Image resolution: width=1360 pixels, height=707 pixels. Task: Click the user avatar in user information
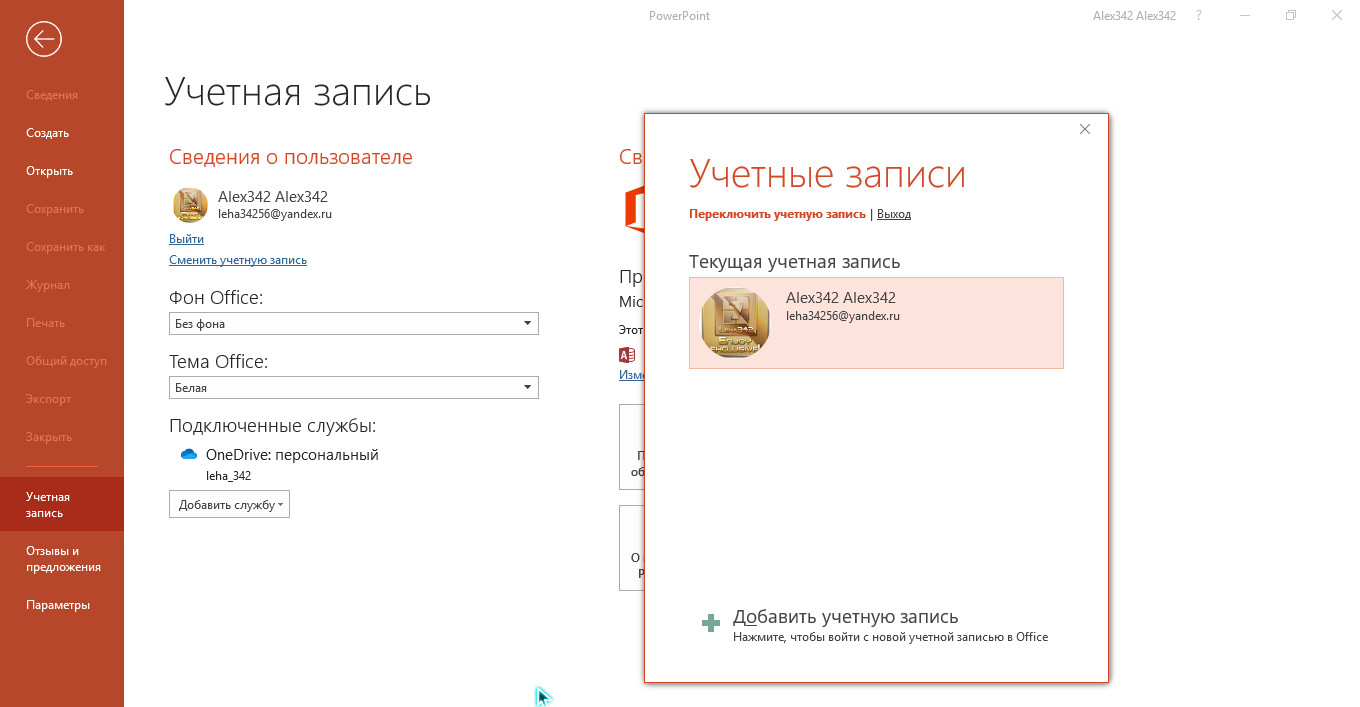tap(190, 205)
